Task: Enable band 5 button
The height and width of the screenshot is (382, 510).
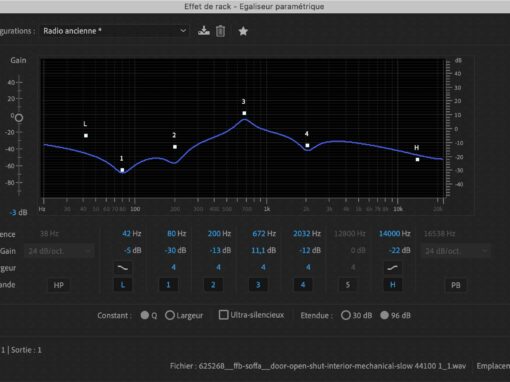Action: [x=348, y=285]
